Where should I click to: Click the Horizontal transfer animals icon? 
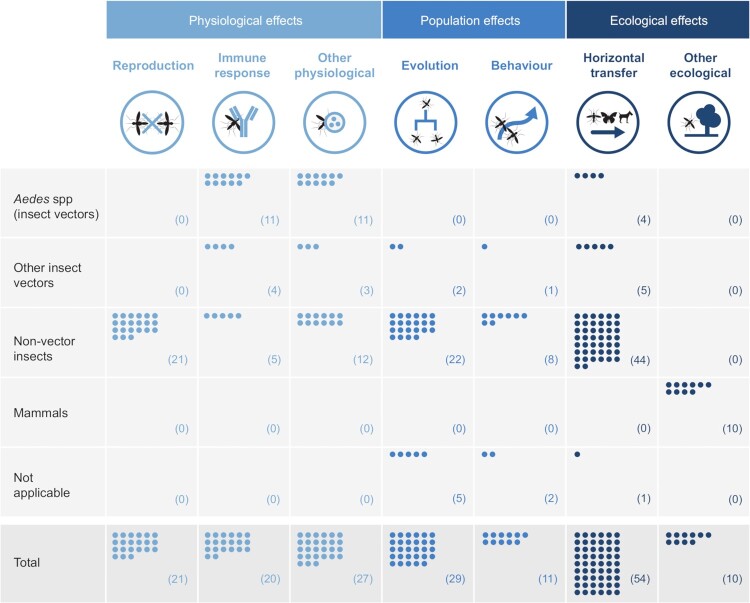pos(608,122)
